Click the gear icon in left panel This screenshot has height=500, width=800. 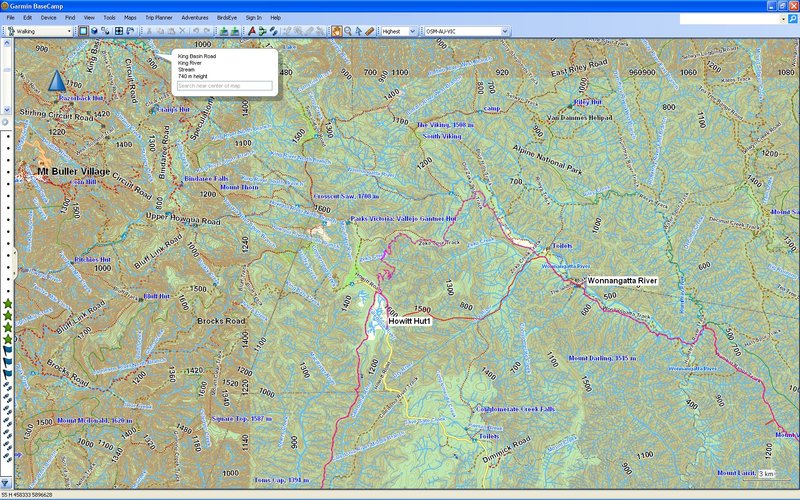pos(5,122)
